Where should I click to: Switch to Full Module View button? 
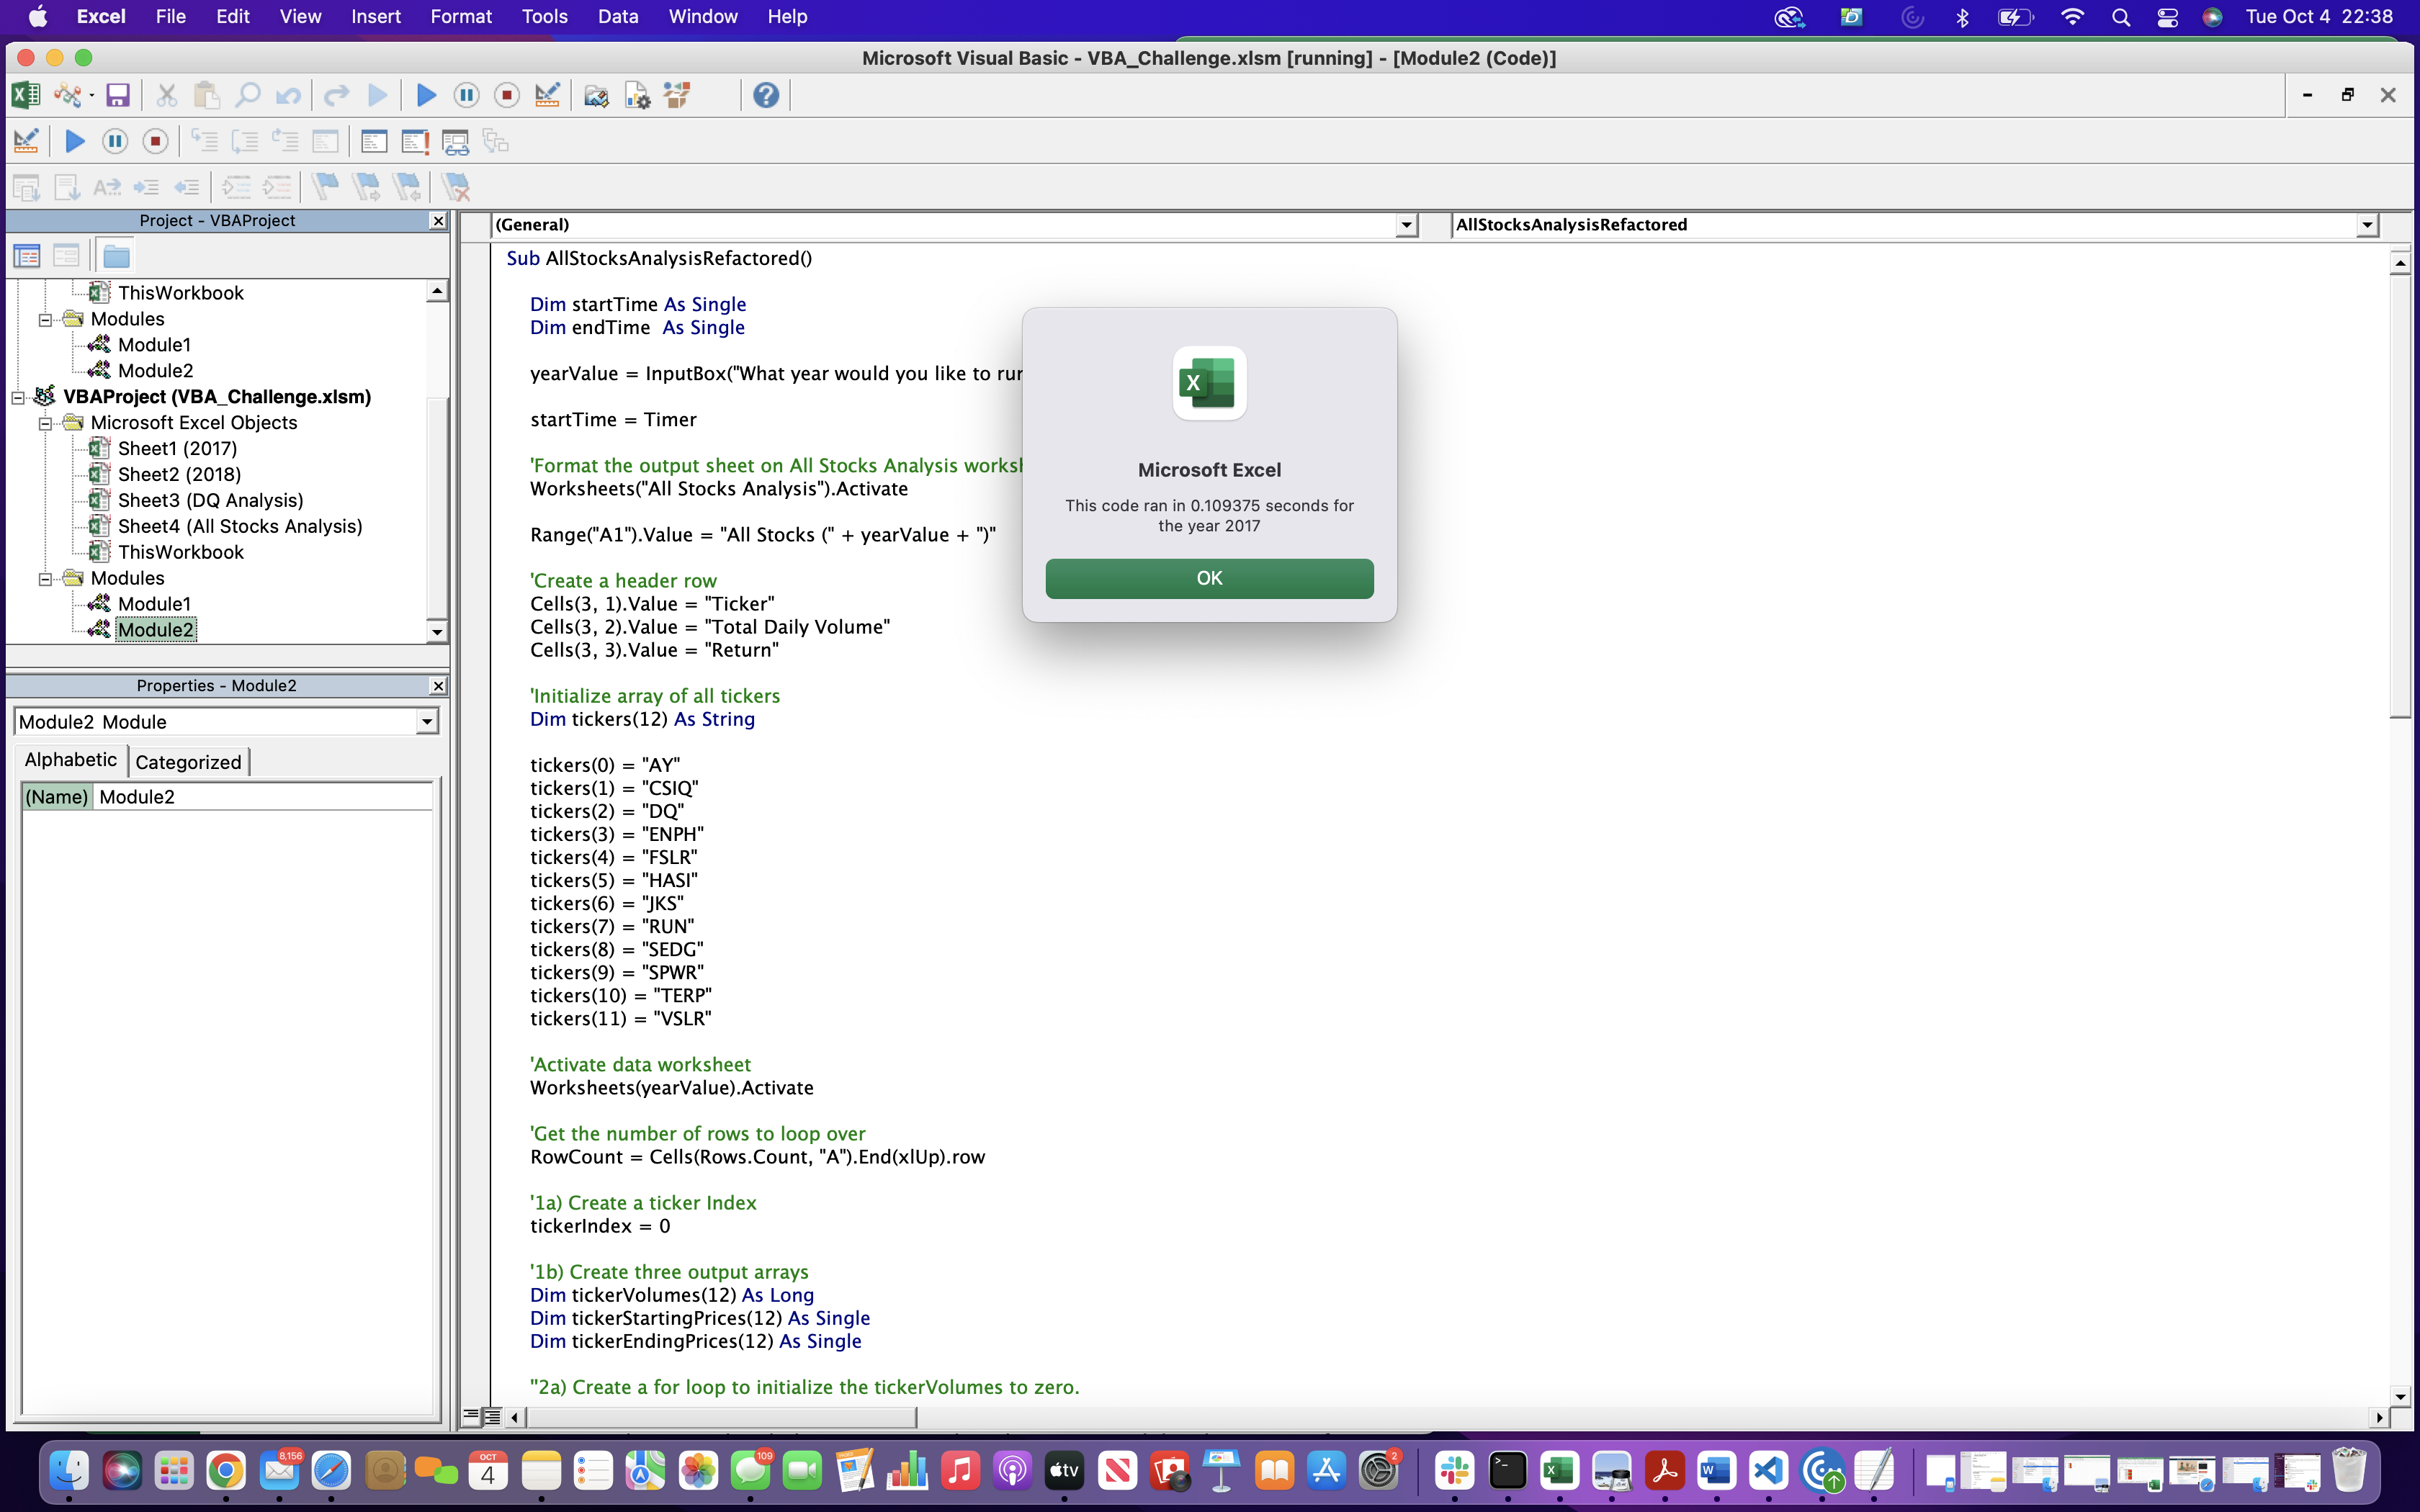(492, 1416)
